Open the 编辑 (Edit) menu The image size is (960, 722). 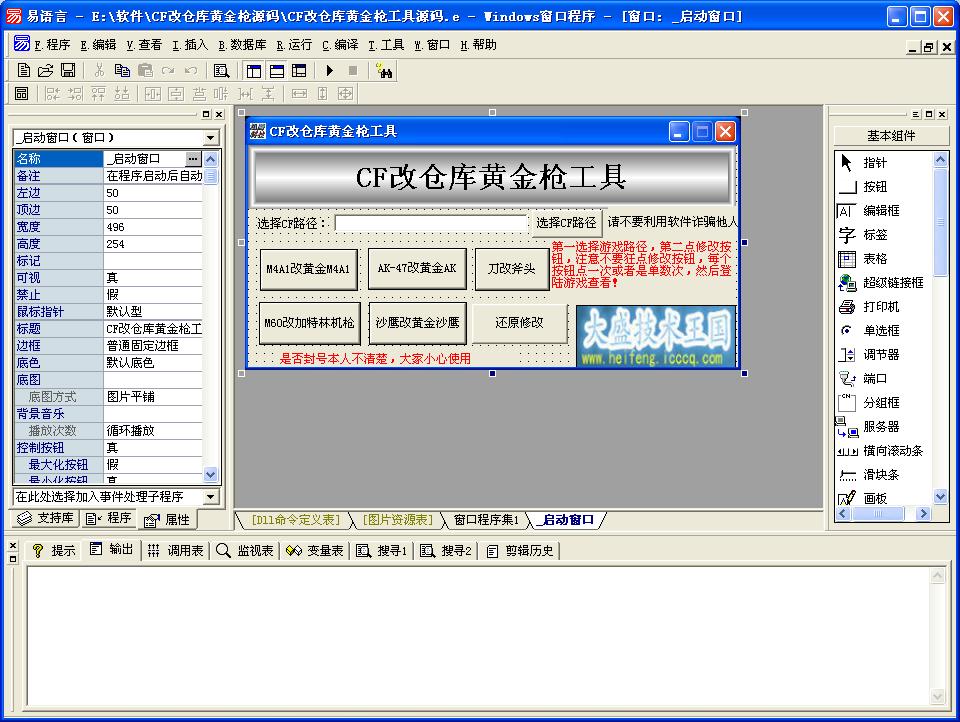tap(99, 45)
